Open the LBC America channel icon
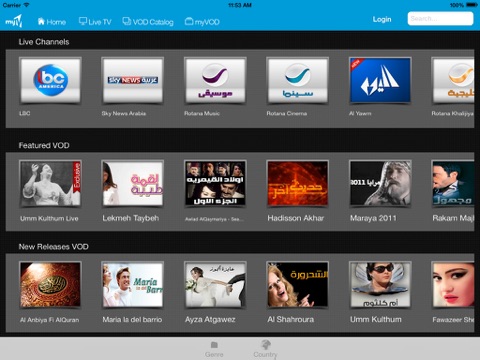This screenshot has width=480, height=360. coord(50,80)
